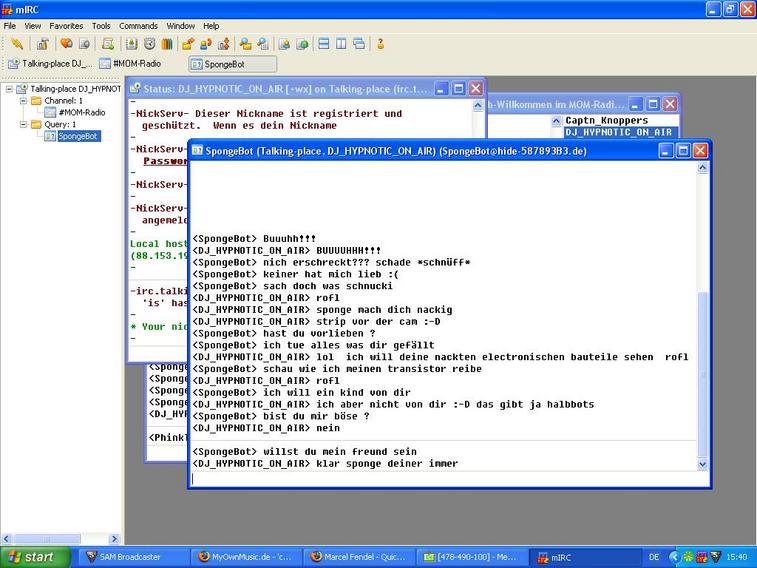This screenshot has height=568, width=757.
Task: Click the Tile Horizontal windows toolbar icon
Action: pyautogui.click(x=323, y=44)
